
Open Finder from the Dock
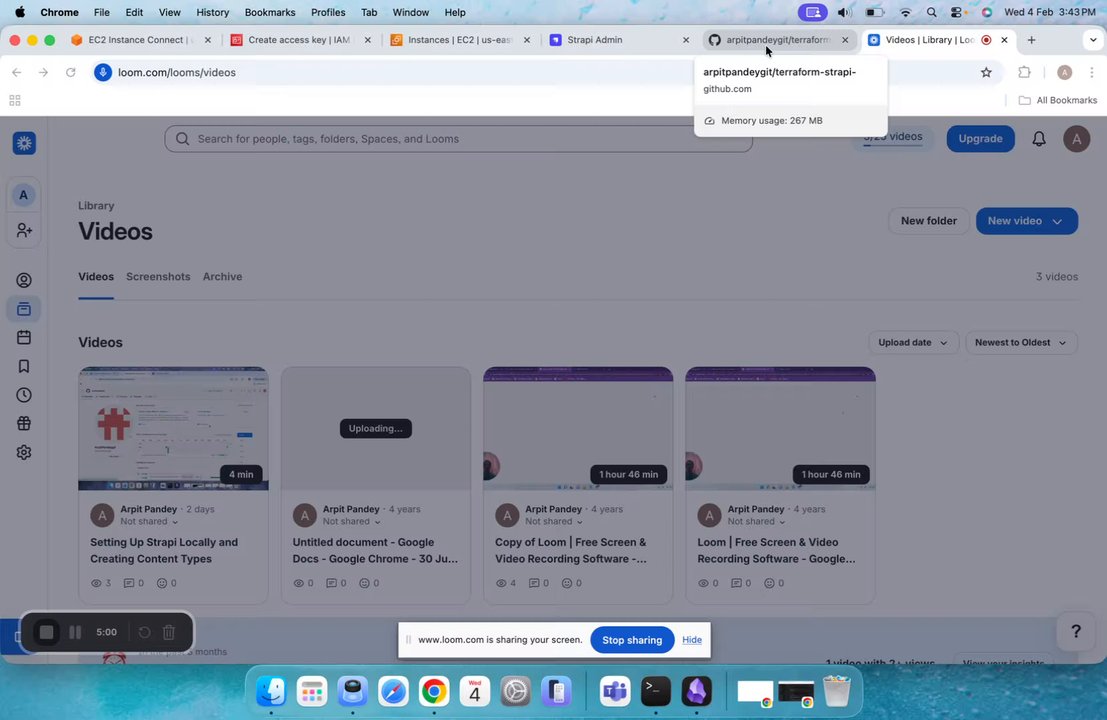coord(271,691)
